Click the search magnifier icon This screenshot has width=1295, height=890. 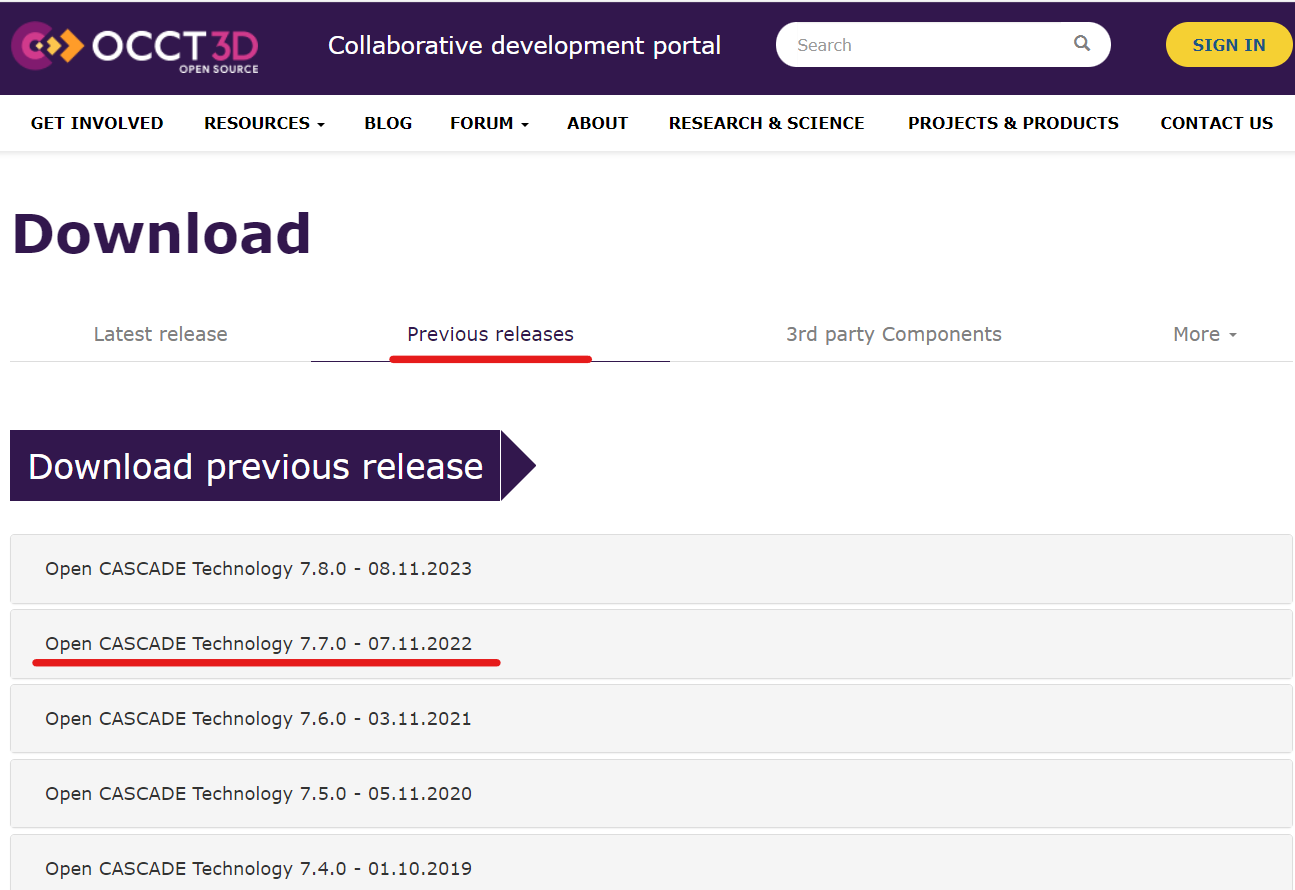1082,44
